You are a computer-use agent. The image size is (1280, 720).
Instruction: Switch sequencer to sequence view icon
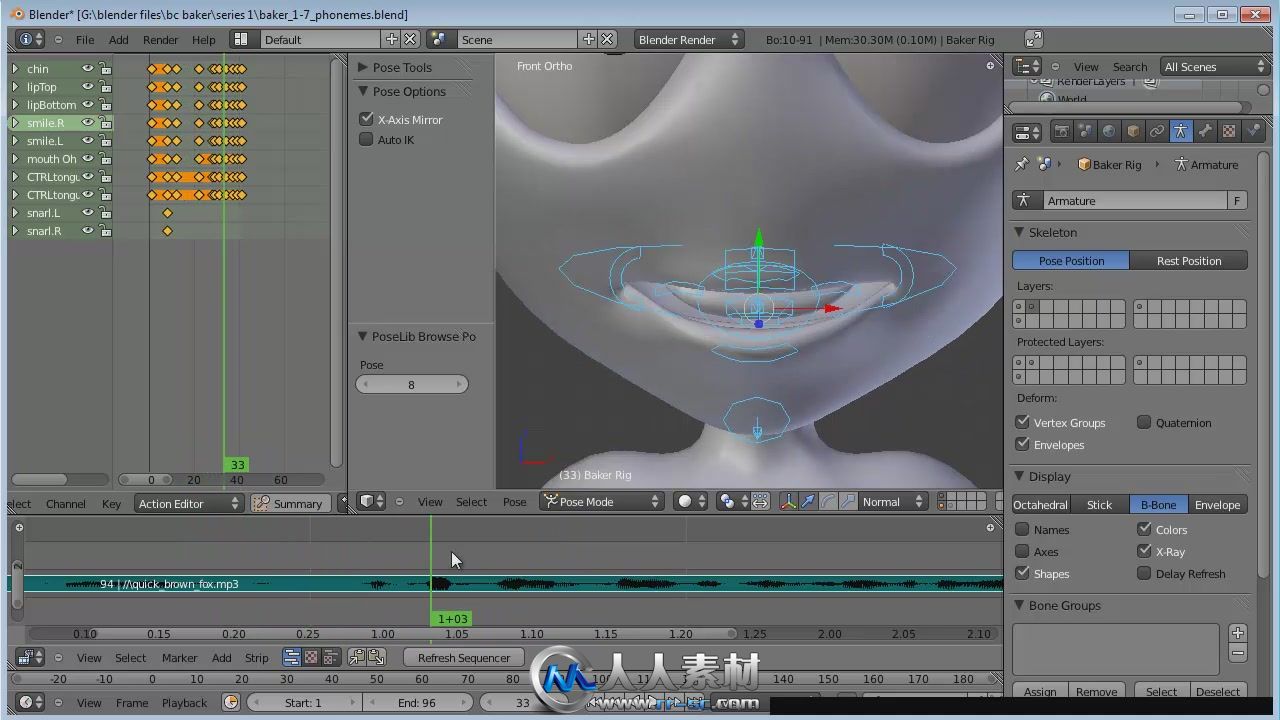[x=292, y=658]
